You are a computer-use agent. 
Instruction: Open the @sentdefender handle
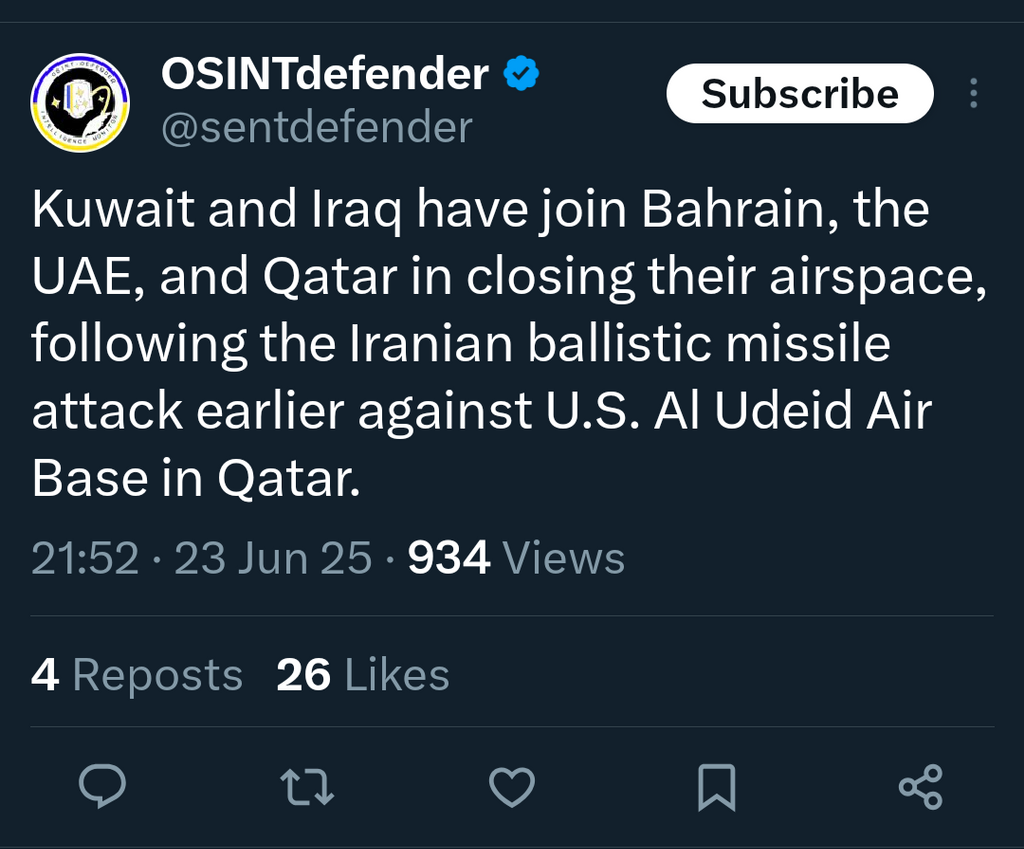coord(317,127)
